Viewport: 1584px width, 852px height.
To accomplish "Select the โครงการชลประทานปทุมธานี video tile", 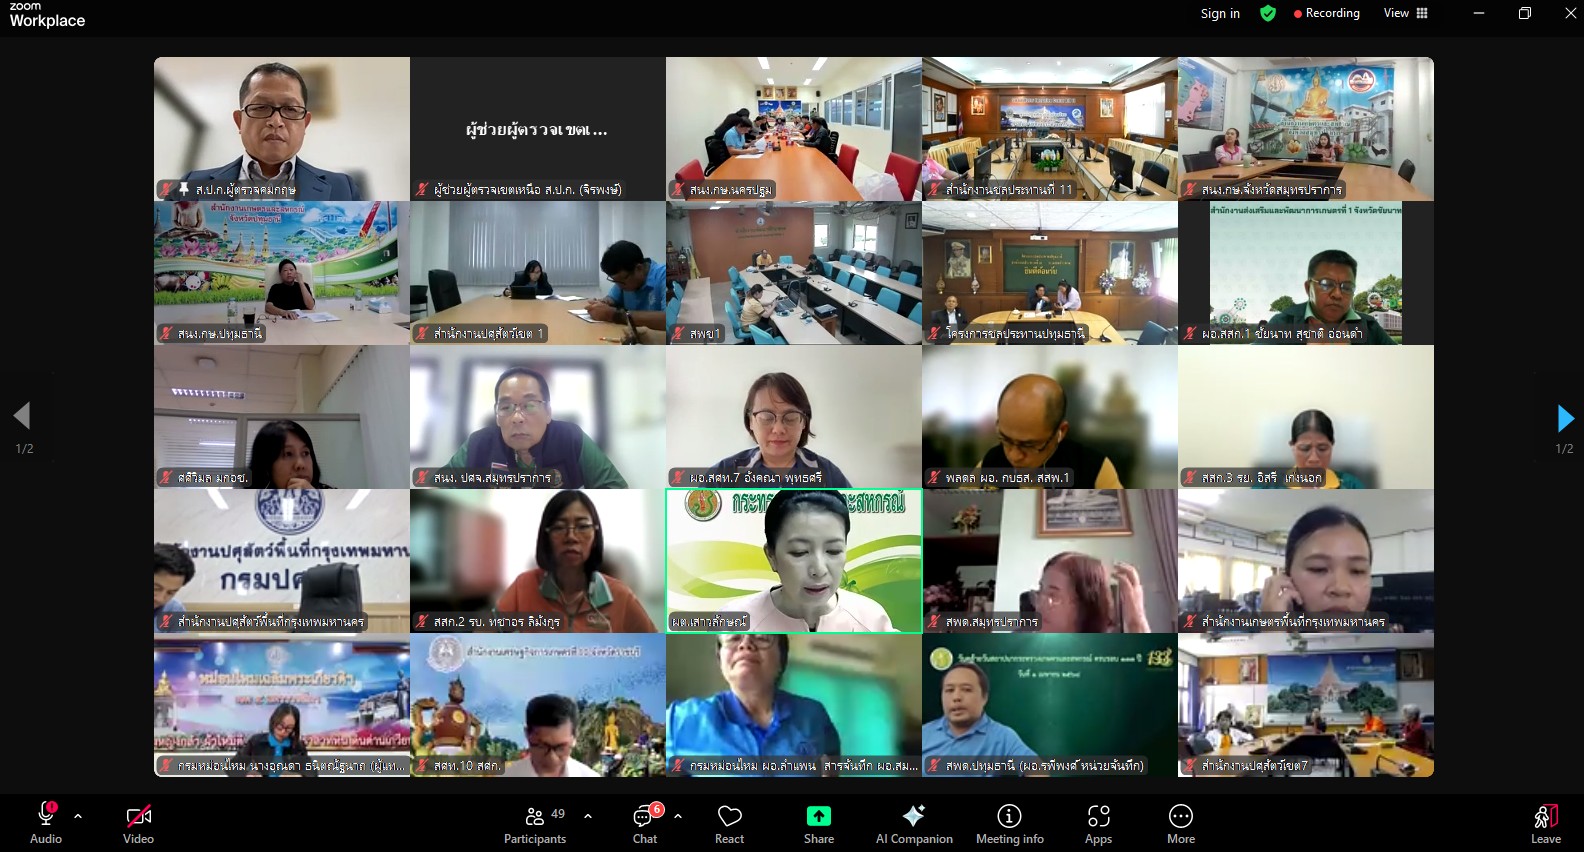I will tap(1050, 273).
